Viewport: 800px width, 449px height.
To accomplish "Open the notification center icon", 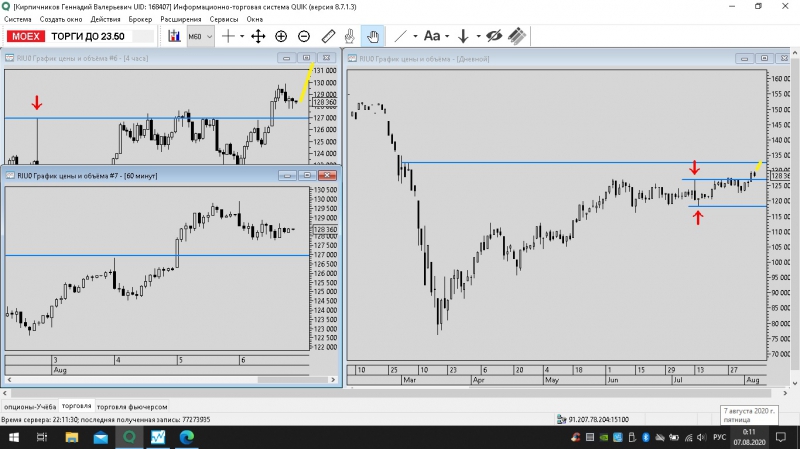I will tap(781, 437).
